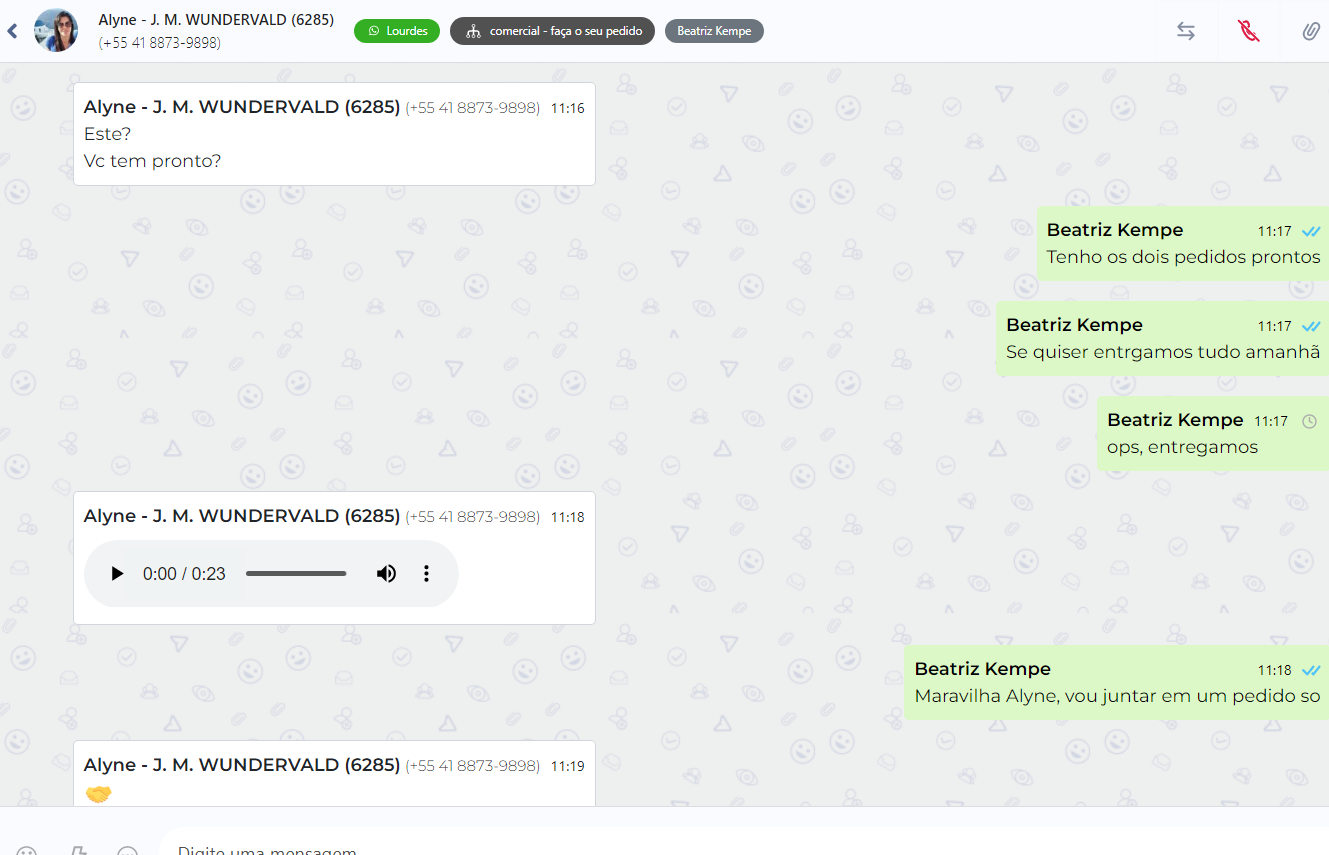Click the handshake emoji message
1329x855 pixels.
[98, 794]
